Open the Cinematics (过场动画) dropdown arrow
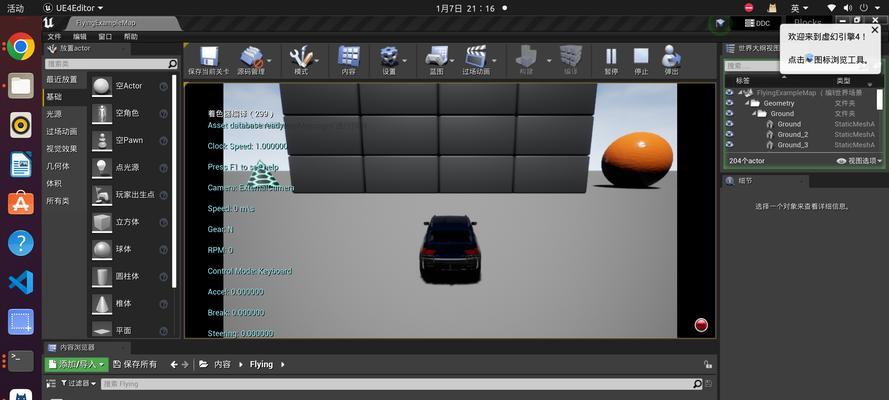Image resolution: width=889 pixels, height=400 pixels. click(494, 60)
